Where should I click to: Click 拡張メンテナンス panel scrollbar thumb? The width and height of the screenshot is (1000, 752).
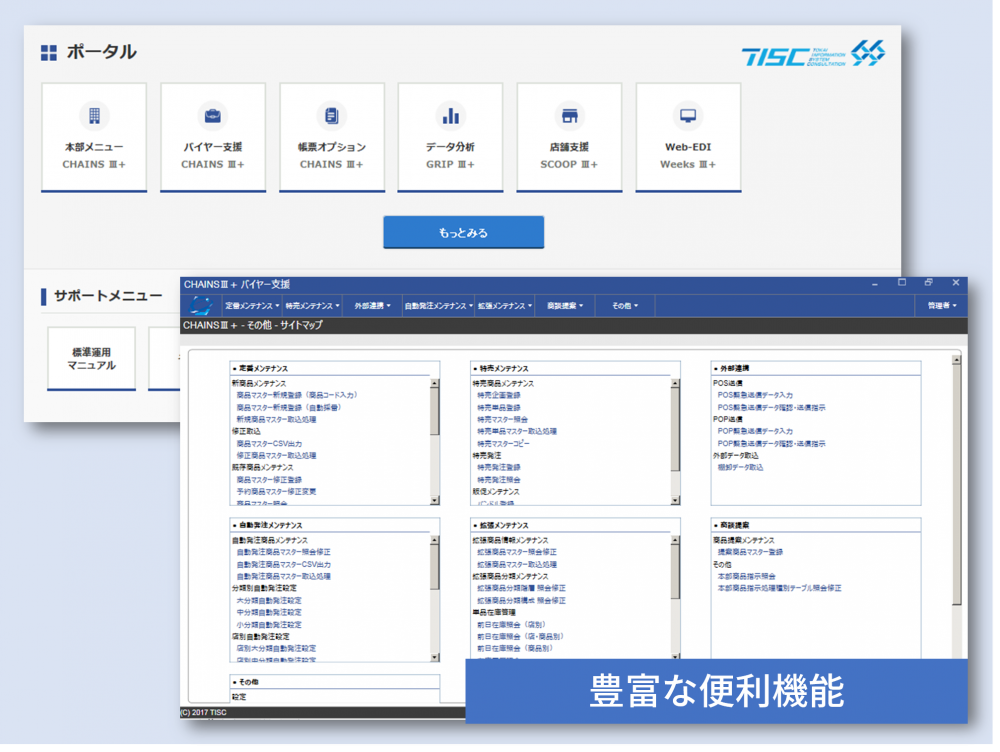click(675, 572)
